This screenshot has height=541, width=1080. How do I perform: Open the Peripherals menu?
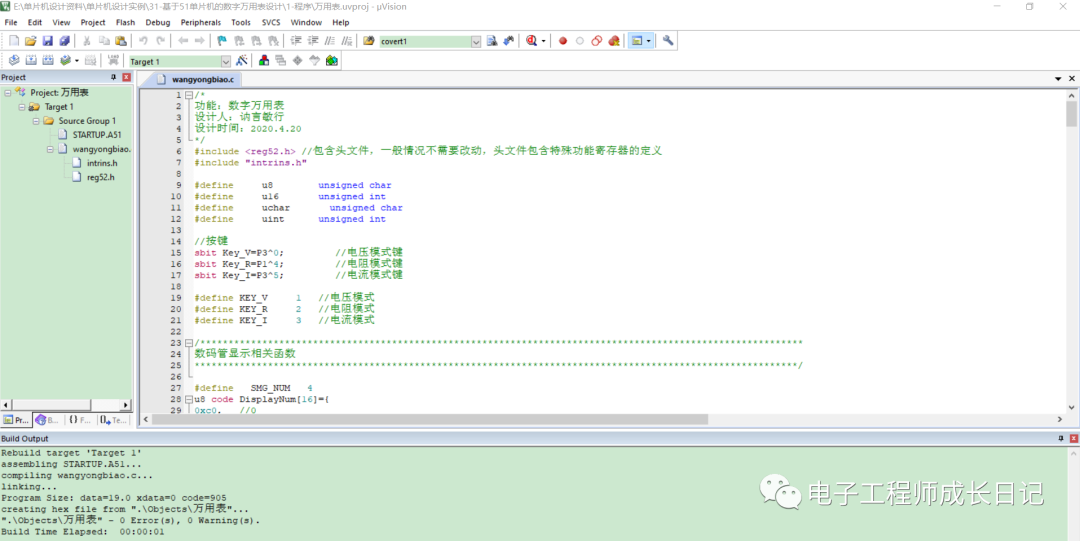200,22
